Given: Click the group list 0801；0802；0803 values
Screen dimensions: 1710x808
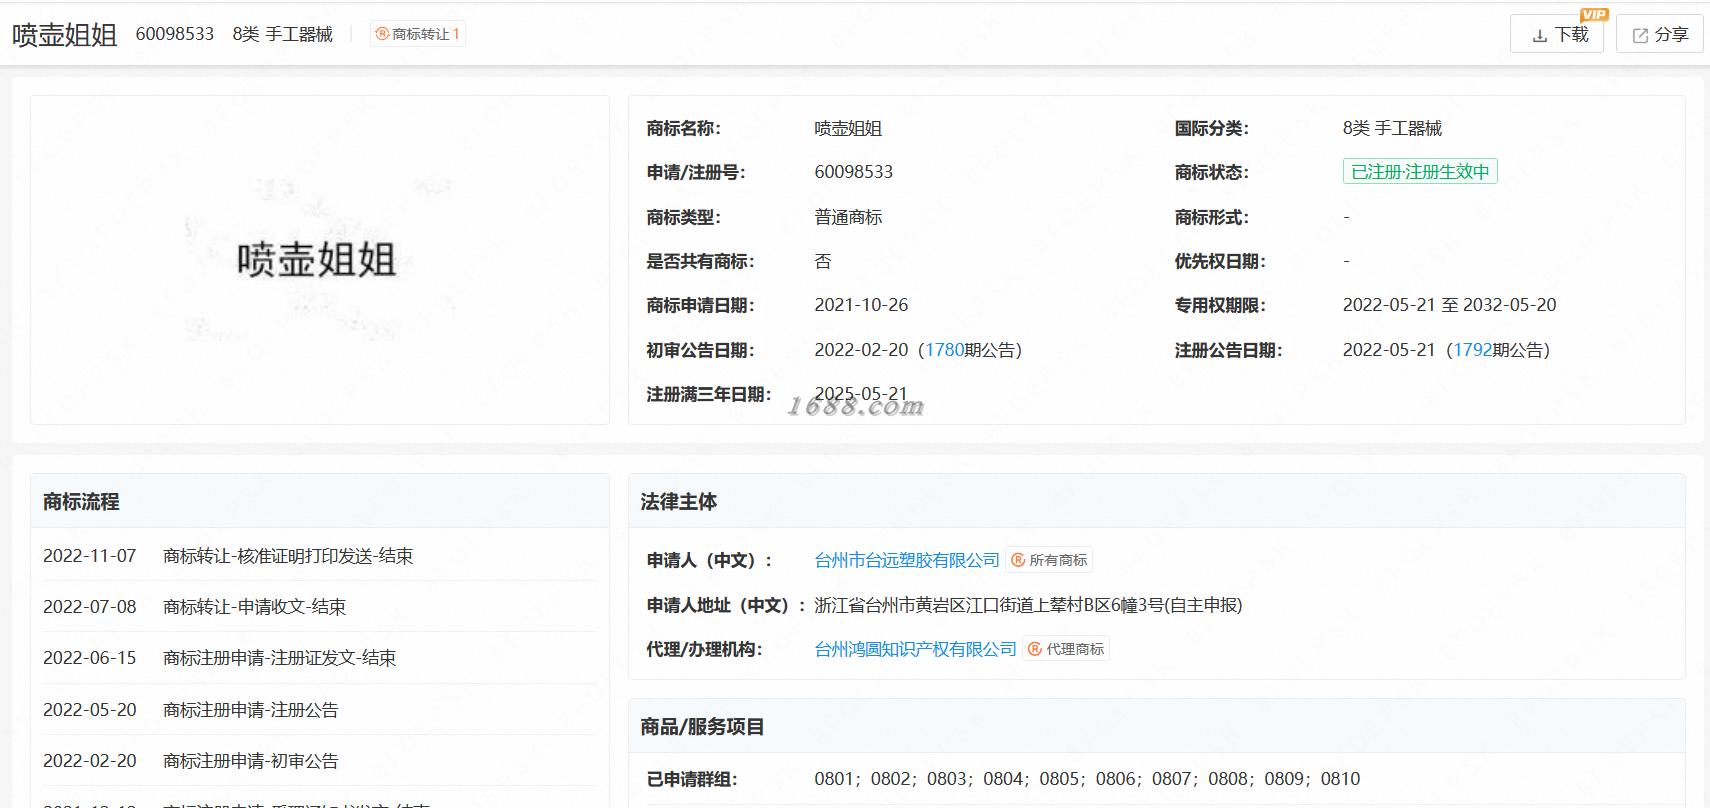Looking at the screenshot, I should tap(1087, 779).
